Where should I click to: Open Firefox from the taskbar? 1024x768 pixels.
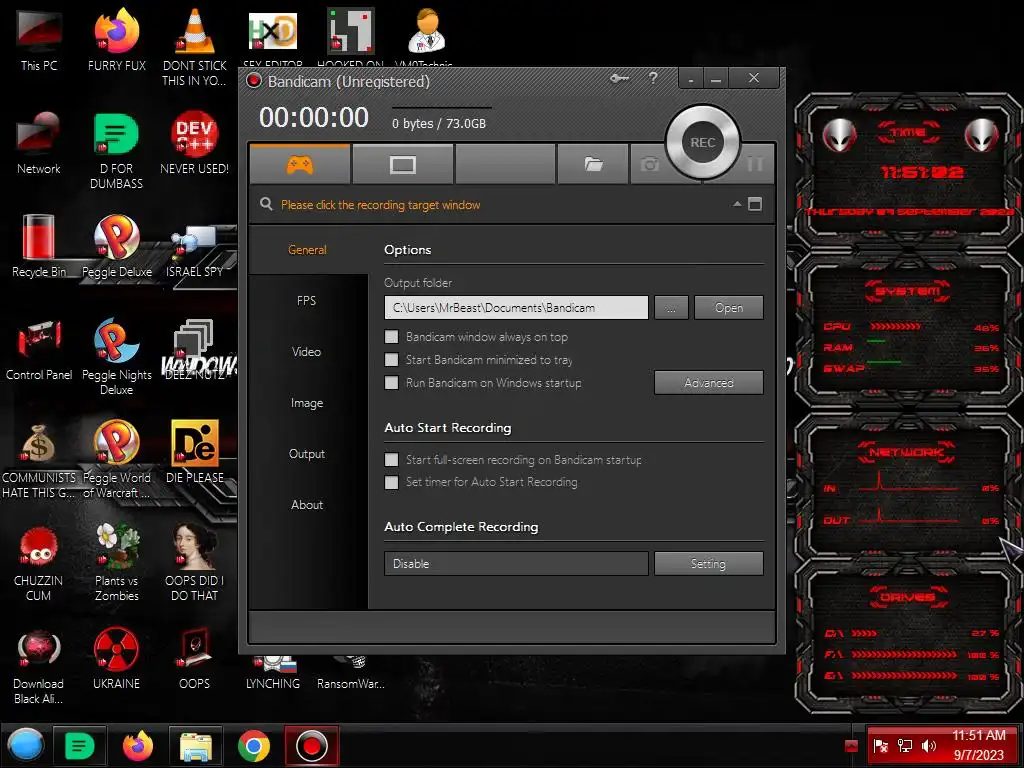[x=138, y=746]
